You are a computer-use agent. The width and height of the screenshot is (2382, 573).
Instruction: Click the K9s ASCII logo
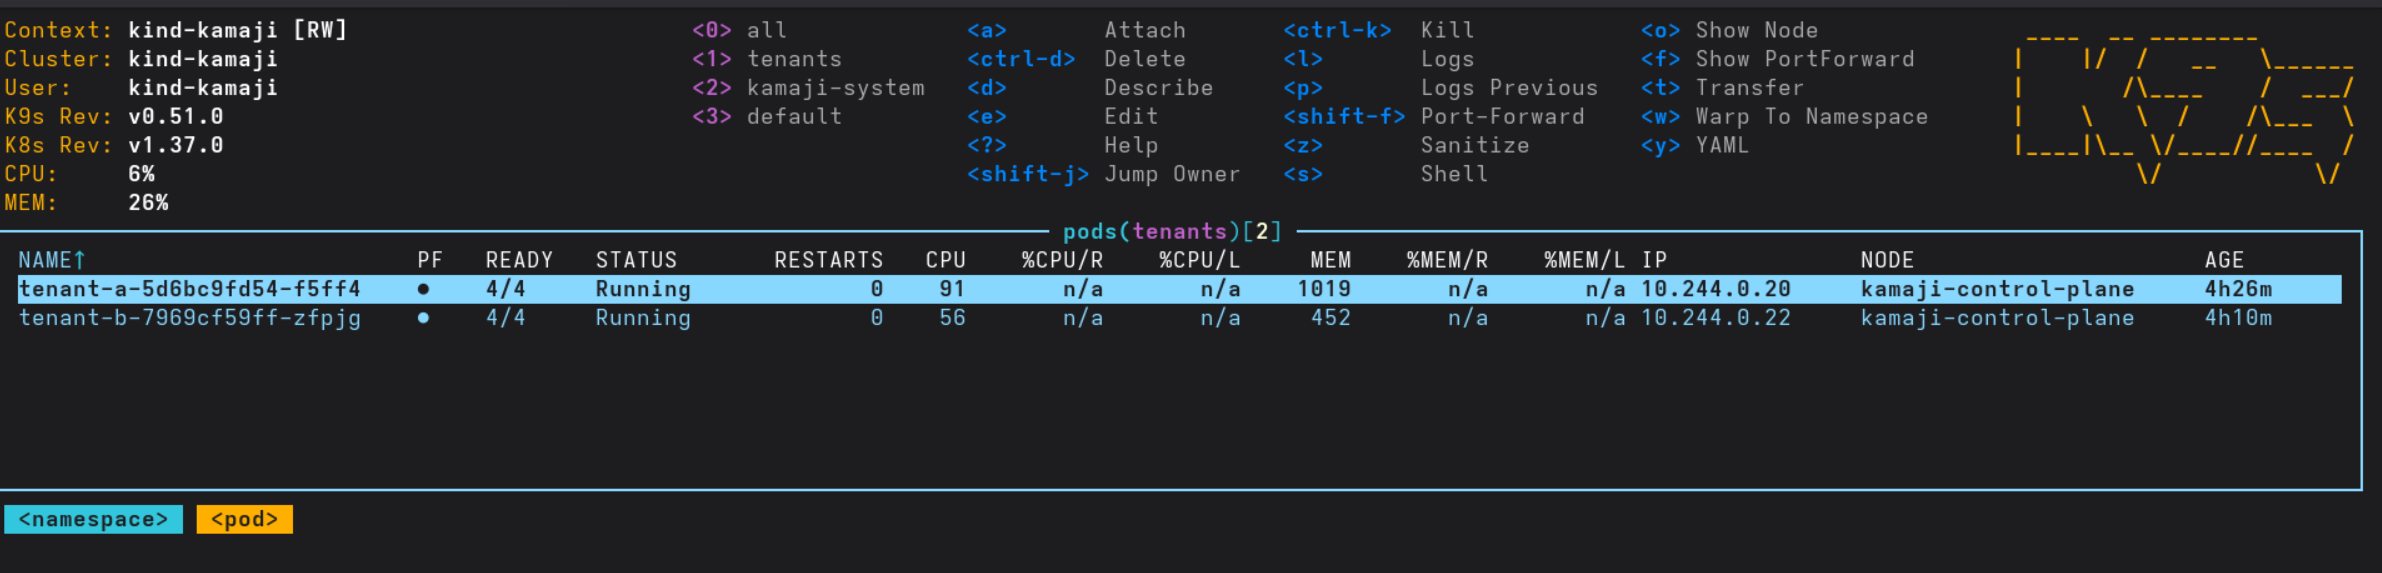[2185, 108]
